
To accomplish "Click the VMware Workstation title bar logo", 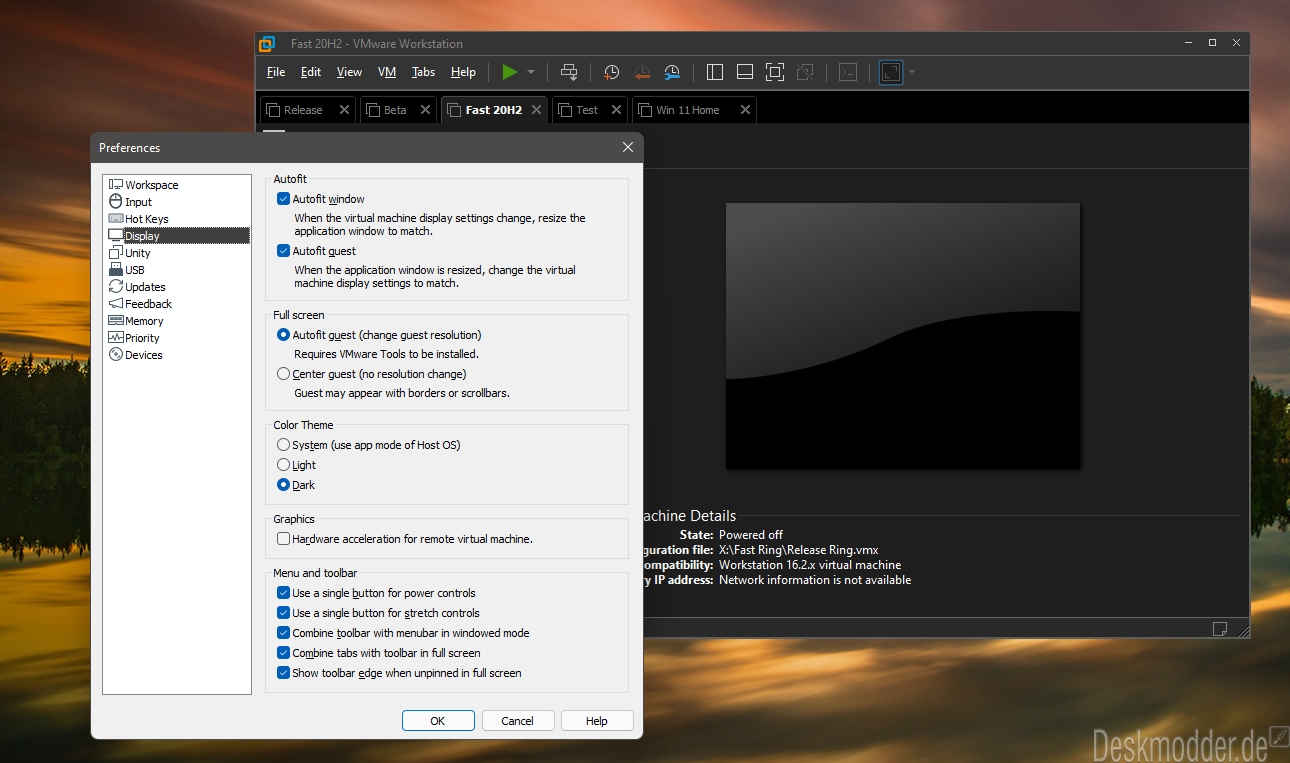I will coord(267,43).
